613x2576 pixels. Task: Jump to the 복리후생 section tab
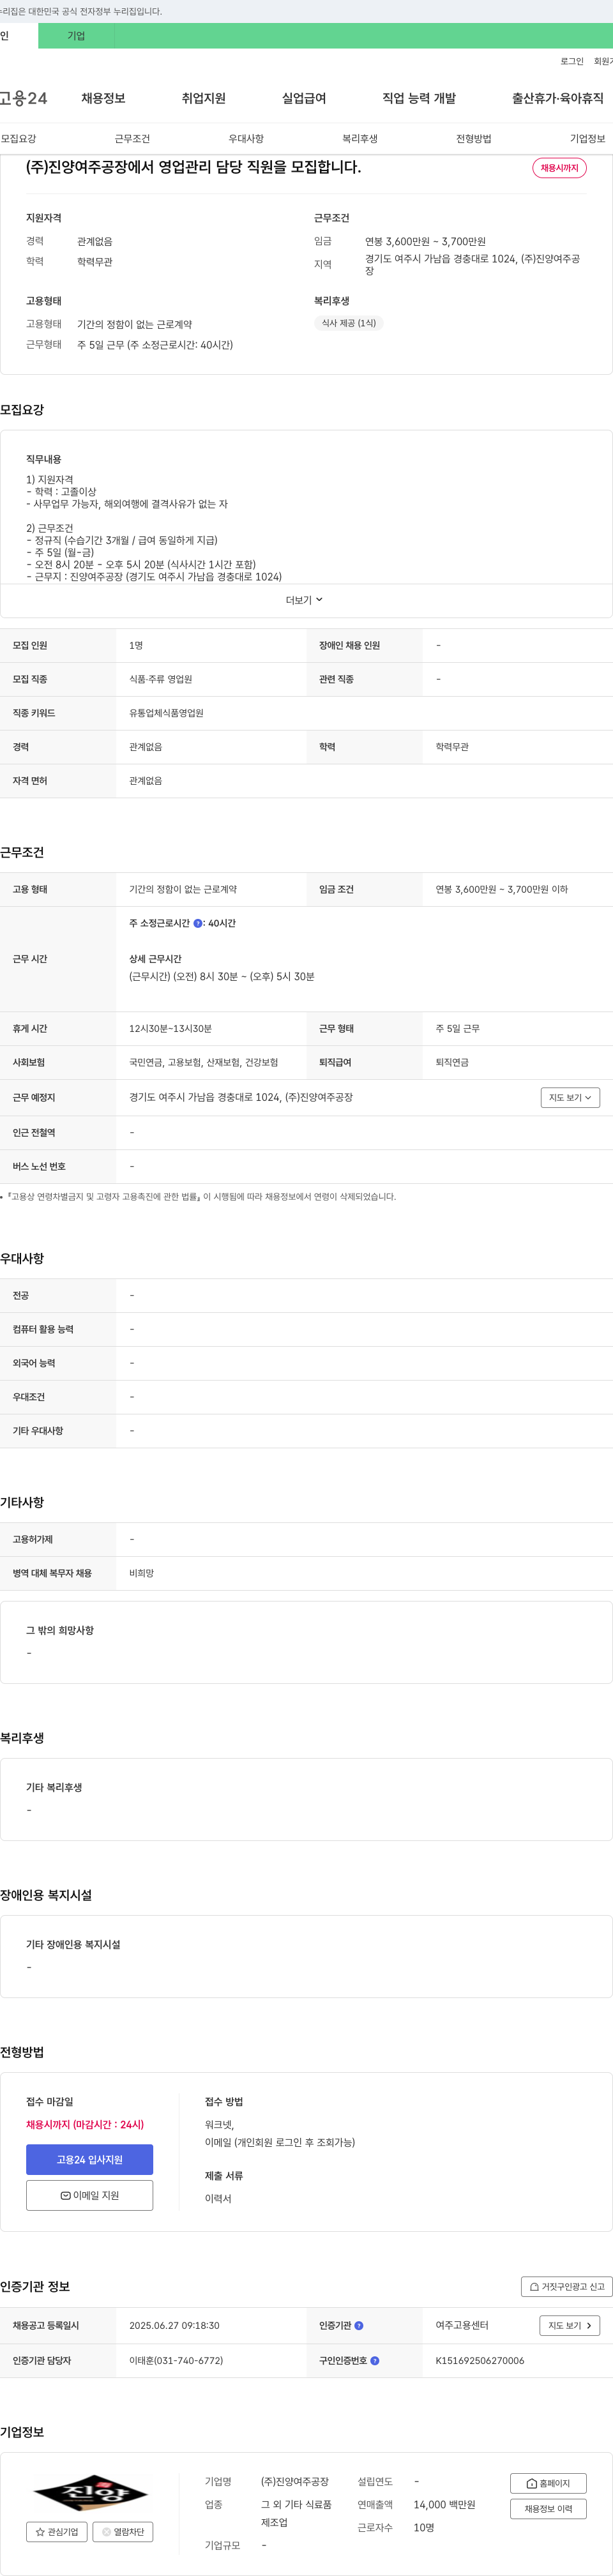tap(360, 139)
